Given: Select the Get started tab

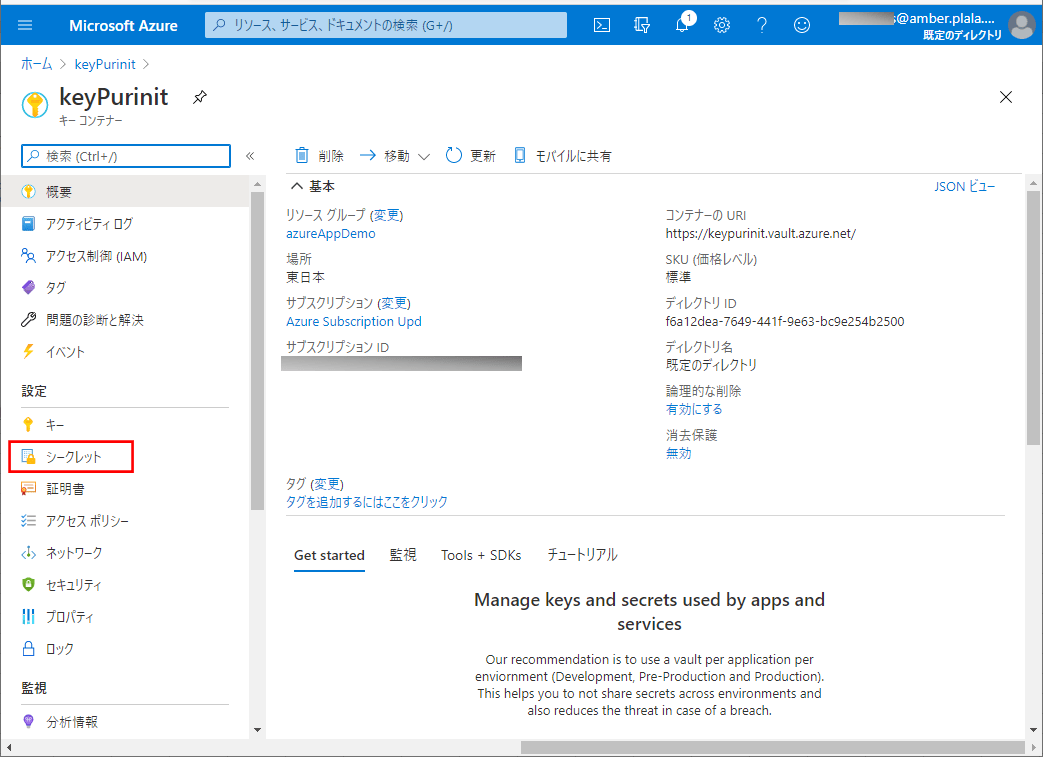Looking at the screenshot, I should point(329,555).
